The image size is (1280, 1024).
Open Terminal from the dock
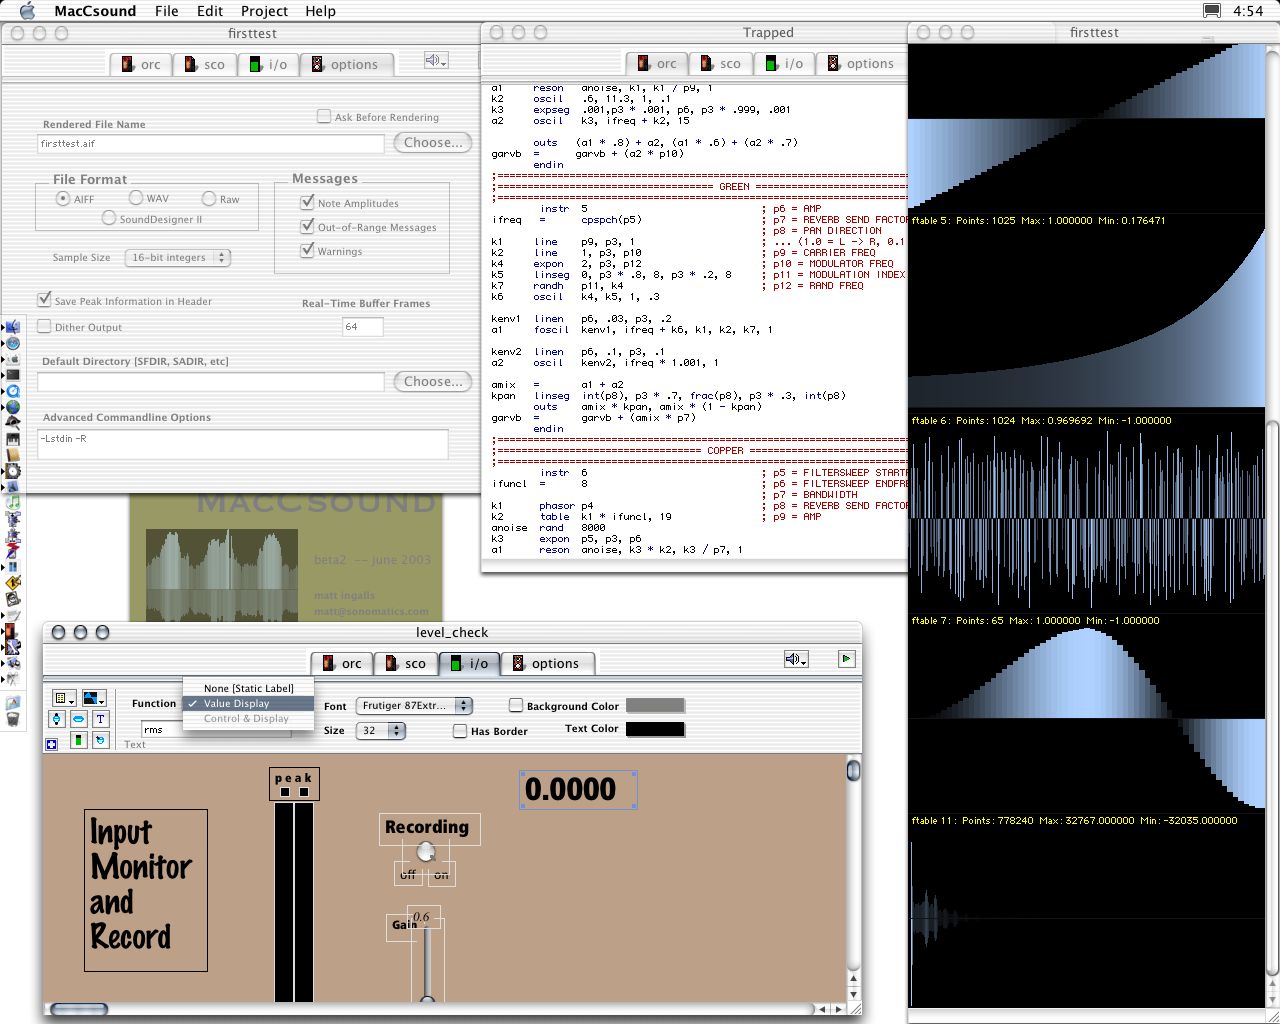coord(12,375)
